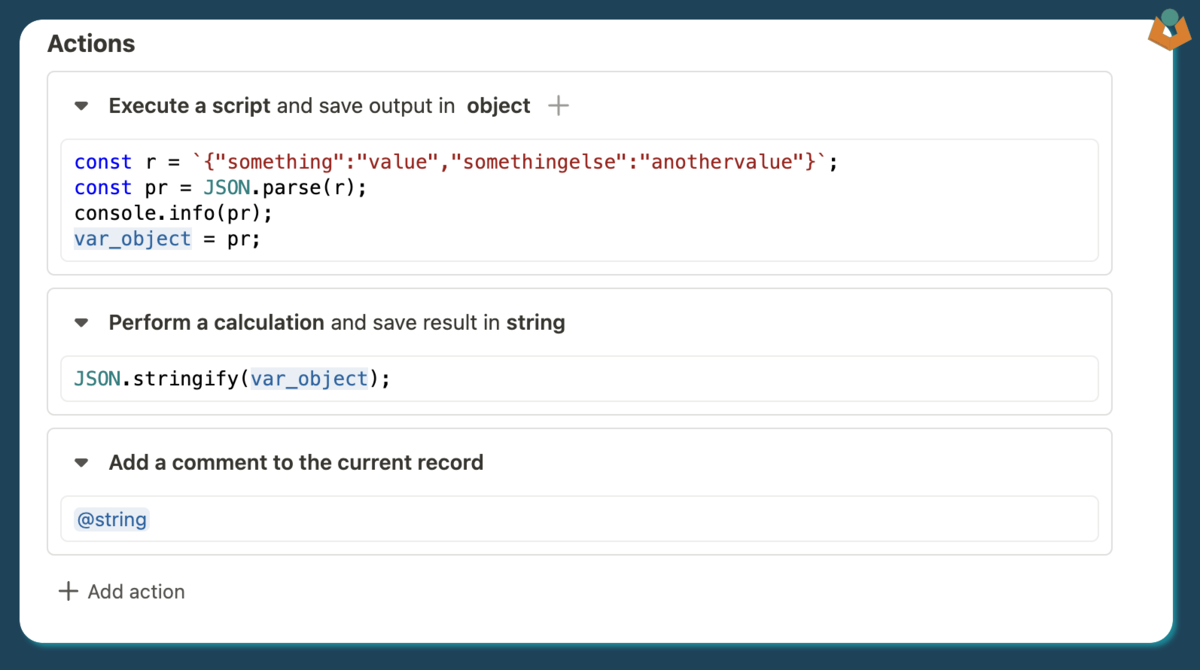
Task: Collapse the Execute a script action
Action: 82,105
